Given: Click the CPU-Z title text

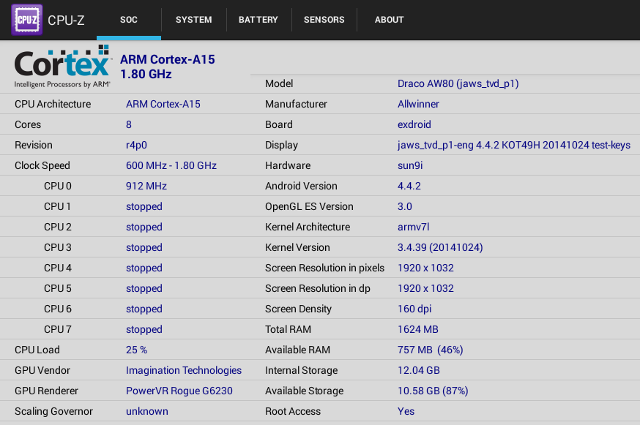Looking at the screenshot, I should pos(66,20).
